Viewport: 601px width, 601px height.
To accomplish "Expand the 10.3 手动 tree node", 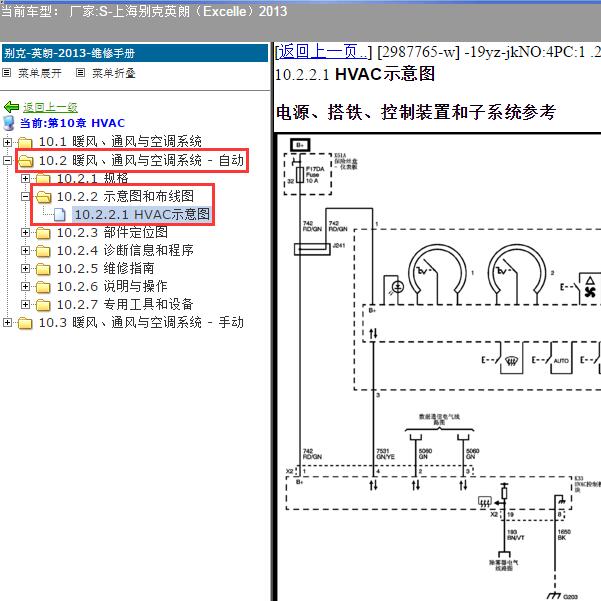I will (7, 322).
